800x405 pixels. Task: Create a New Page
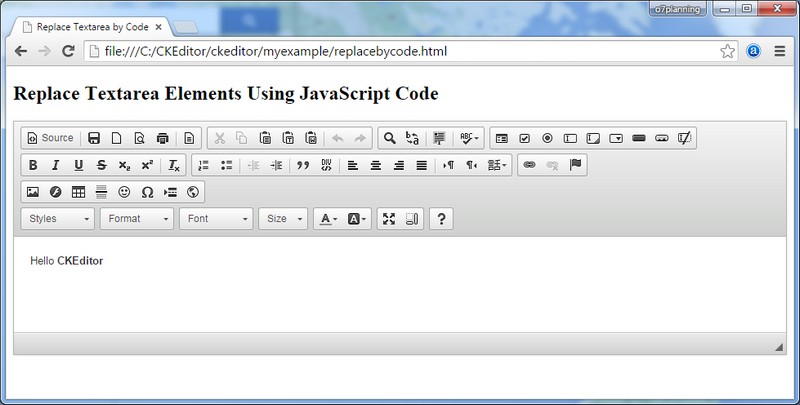(117, 138)
